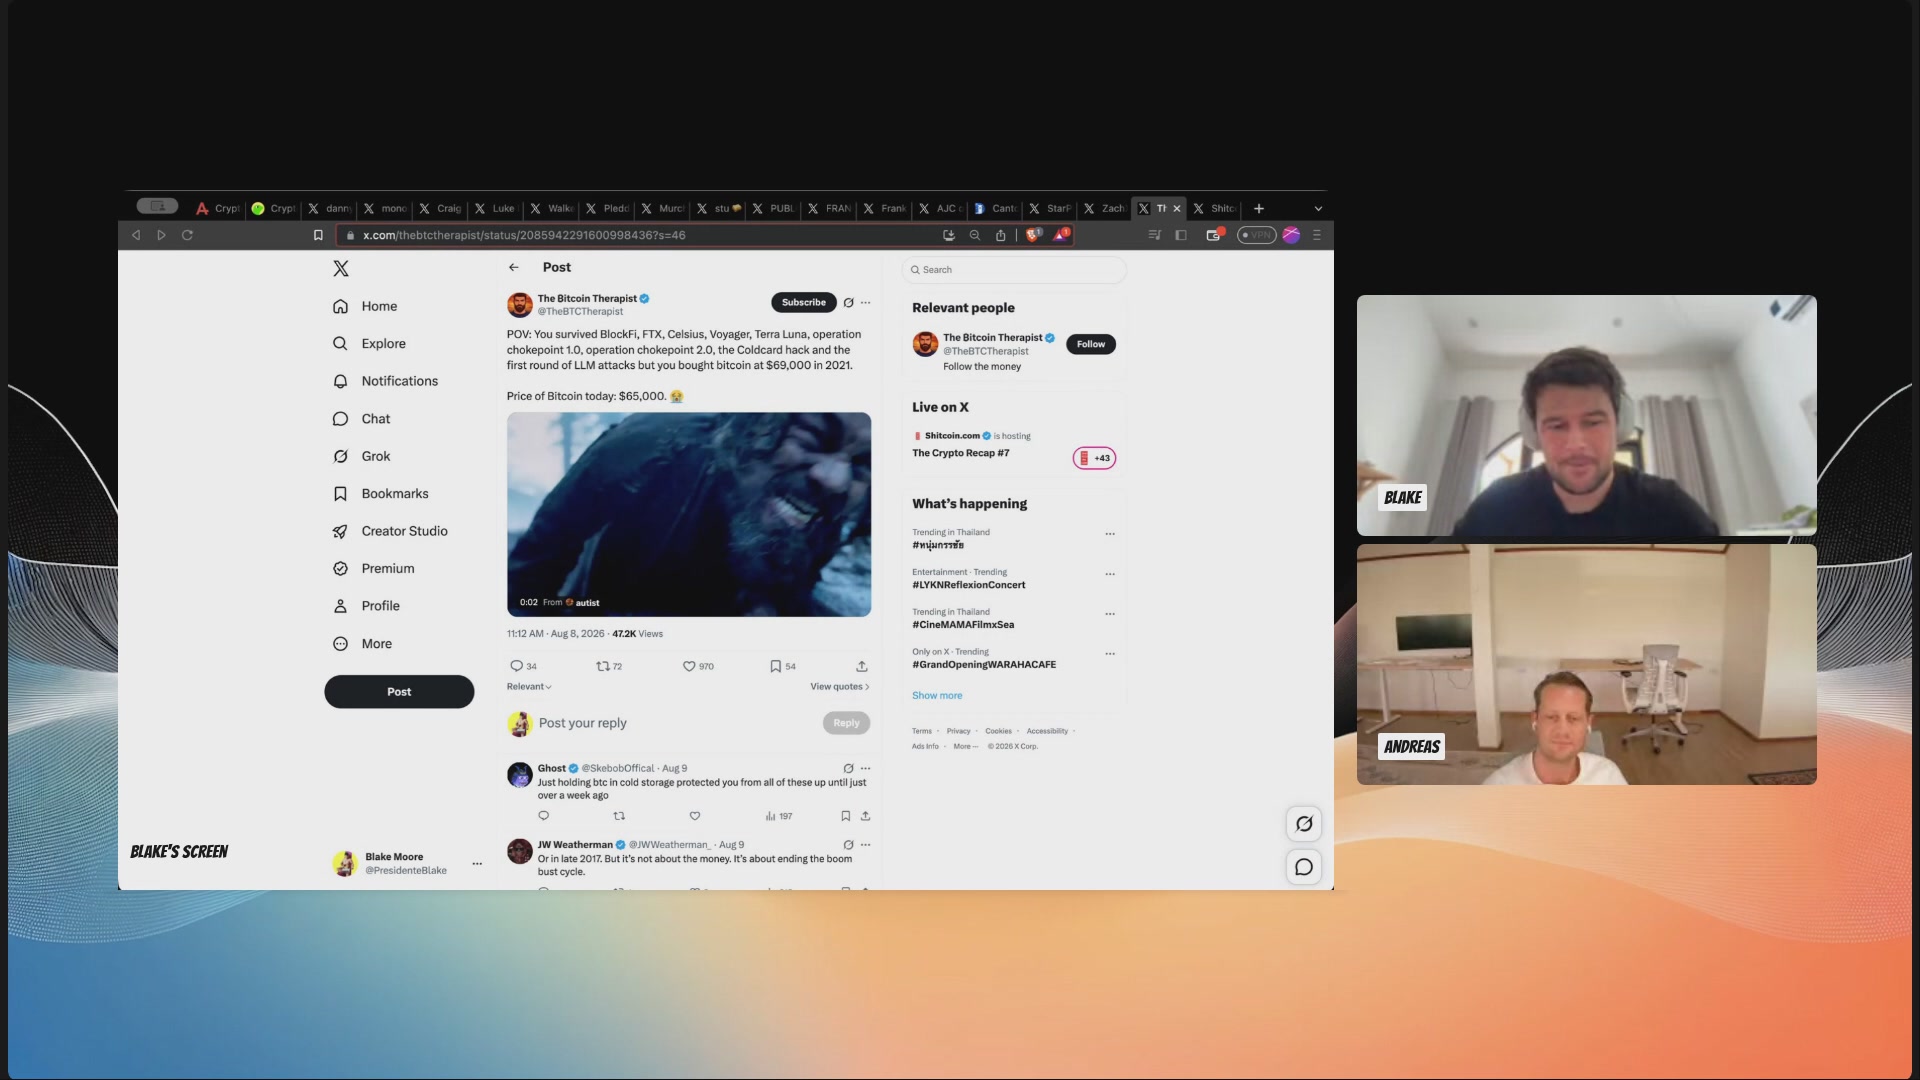
Task: Repost the Bitcoin Therapist post (72 reposts)
Action: [x=603, y=666]
